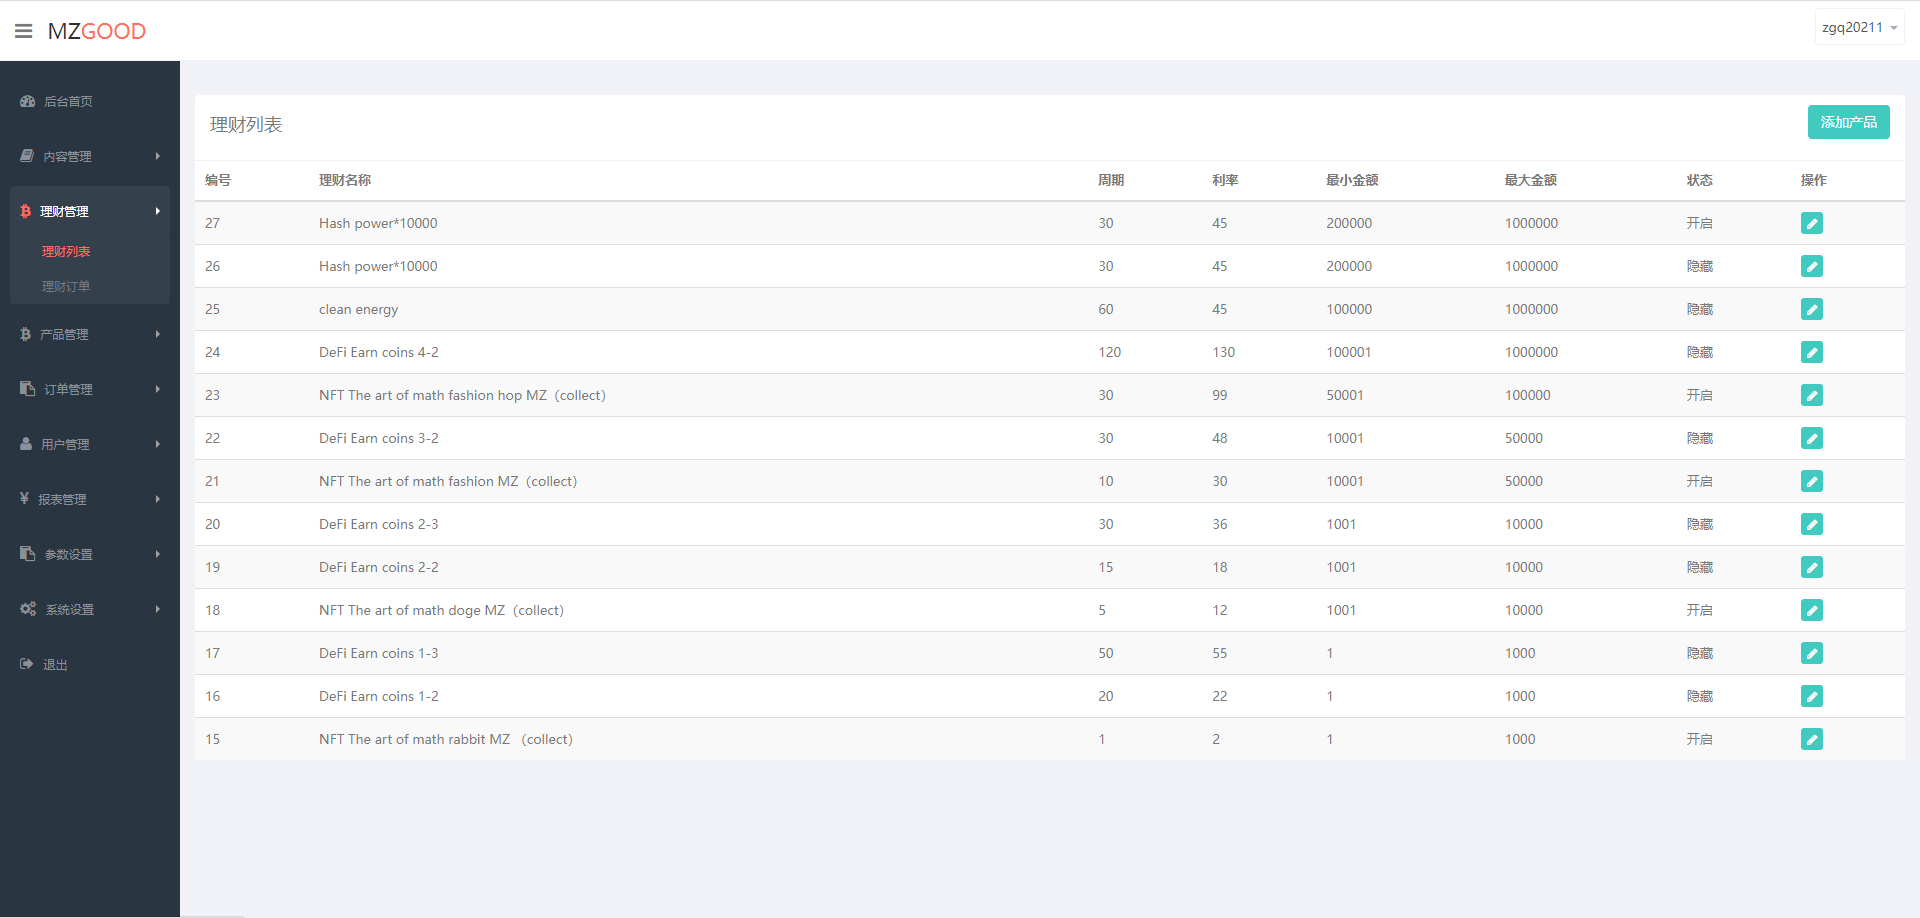This screenshot has width=1920, height=918.
Task: Edit NFT The art of math doge MZ
Action: coord(1811,610)
